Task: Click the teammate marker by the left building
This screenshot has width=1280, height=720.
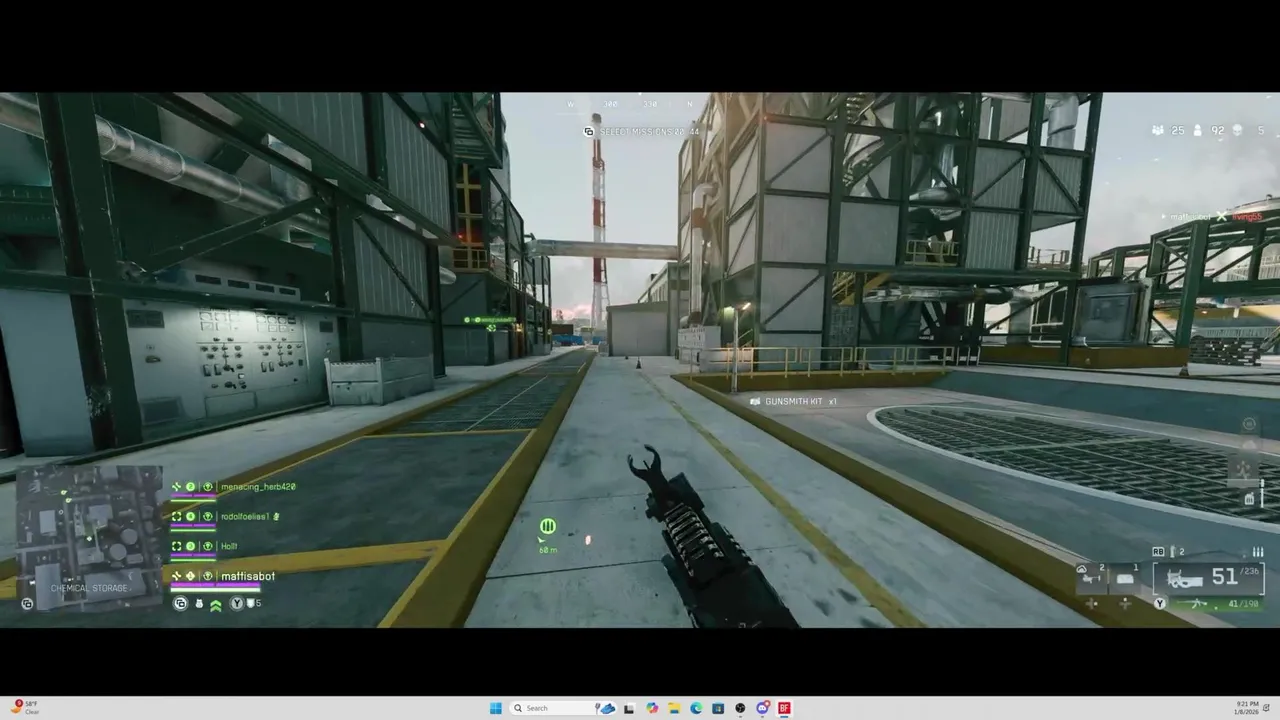Action: [490, 323]
